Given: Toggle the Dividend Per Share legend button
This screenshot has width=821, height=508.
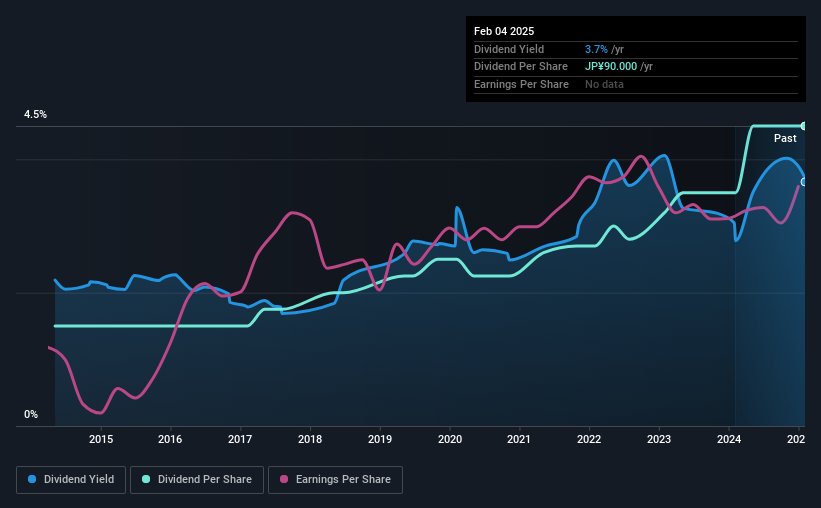Looking at the screenshot, I should [197, 480].
